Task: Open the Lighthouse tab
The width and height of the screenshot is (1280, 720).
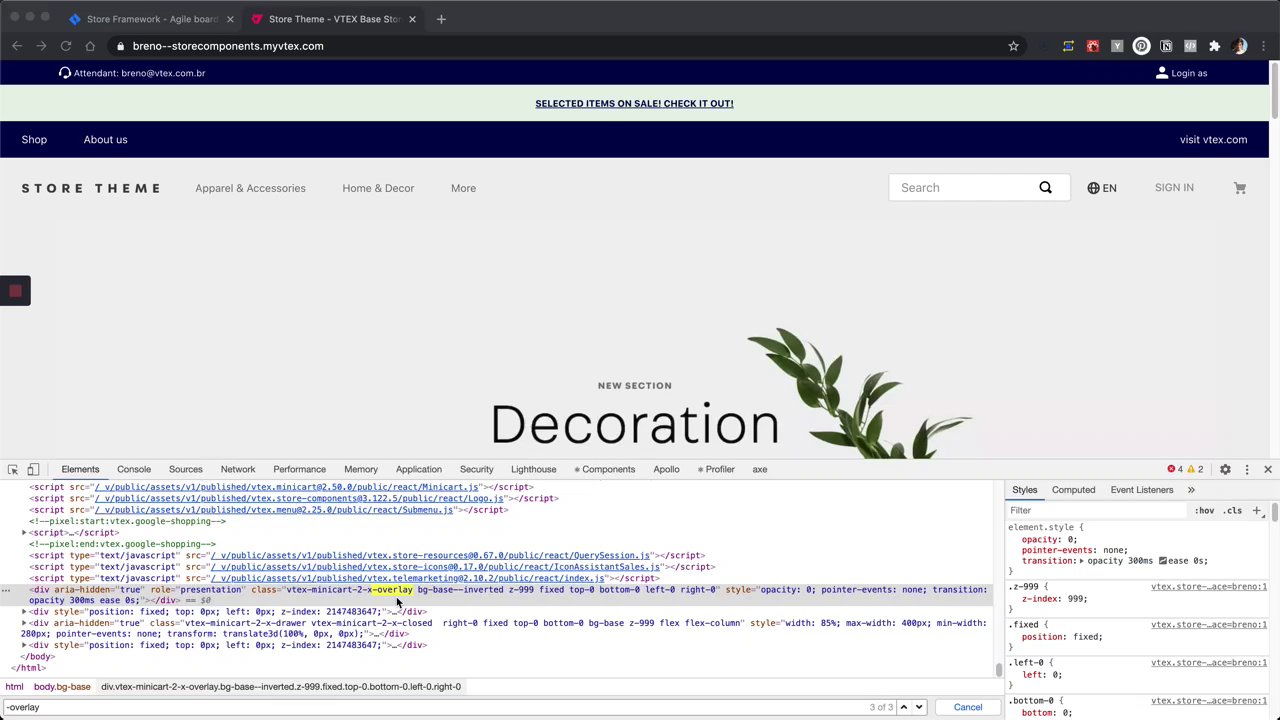Action: point(533,469)
